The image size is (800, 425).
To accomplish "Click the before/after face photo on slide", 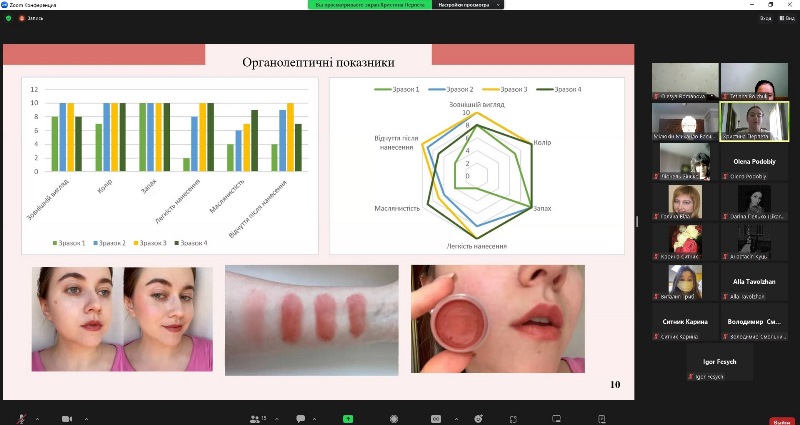I will [x=122, y=319].
